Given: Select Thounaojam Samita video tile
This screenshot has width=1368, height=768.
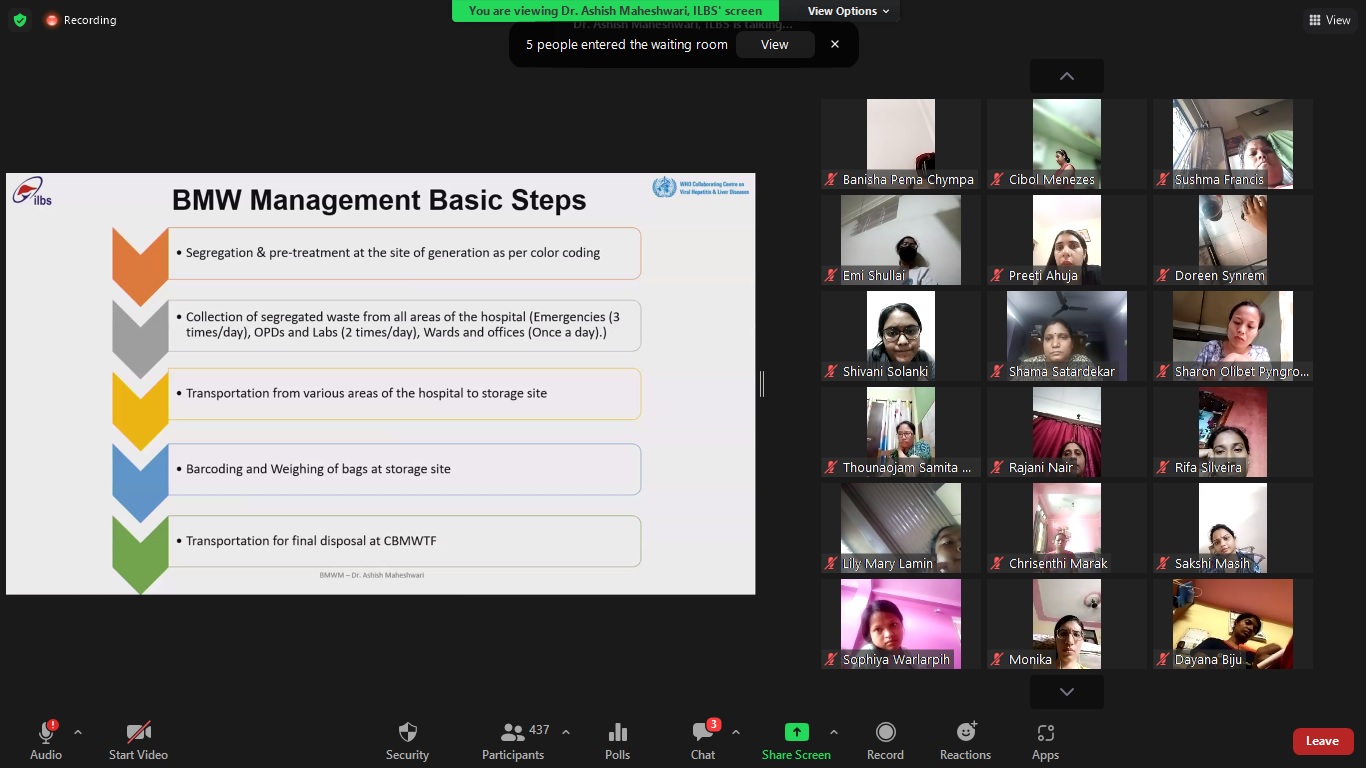Looking at the screenshot, I should [x=901, y=432].
